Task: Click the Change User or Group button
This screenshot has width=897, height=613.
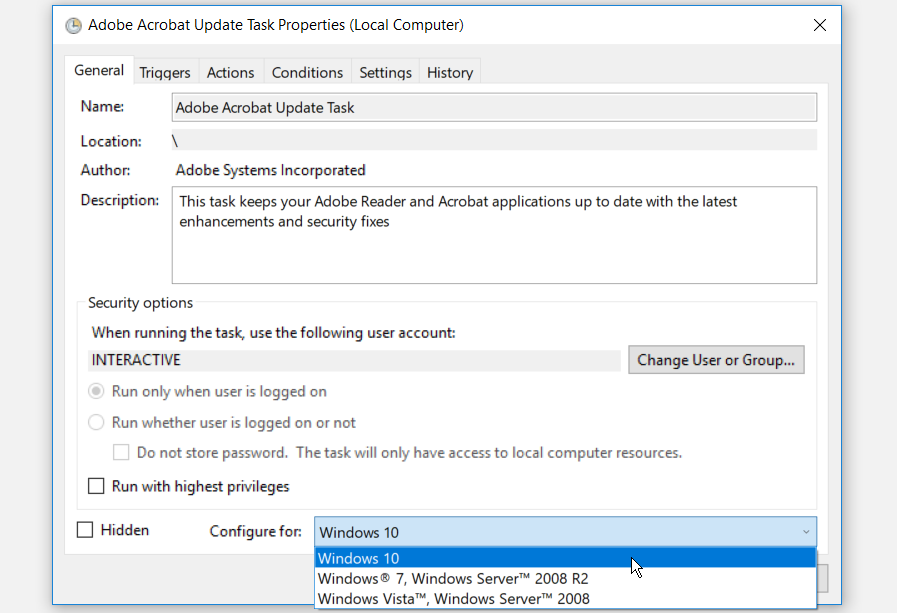Action: 716,360
